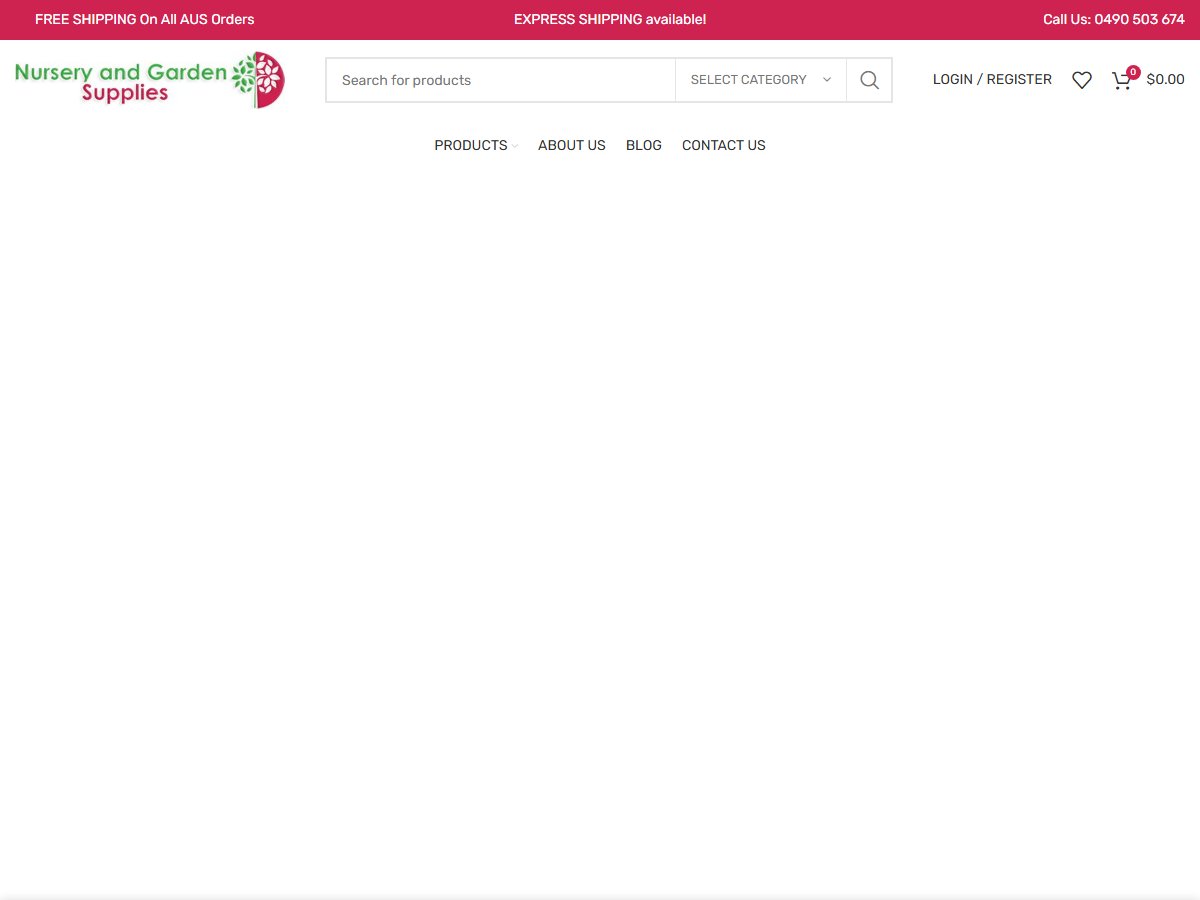Click the Nursery and Garden Supplies logo
Viewport: 1200px width, 900px height.
[150, 80]
